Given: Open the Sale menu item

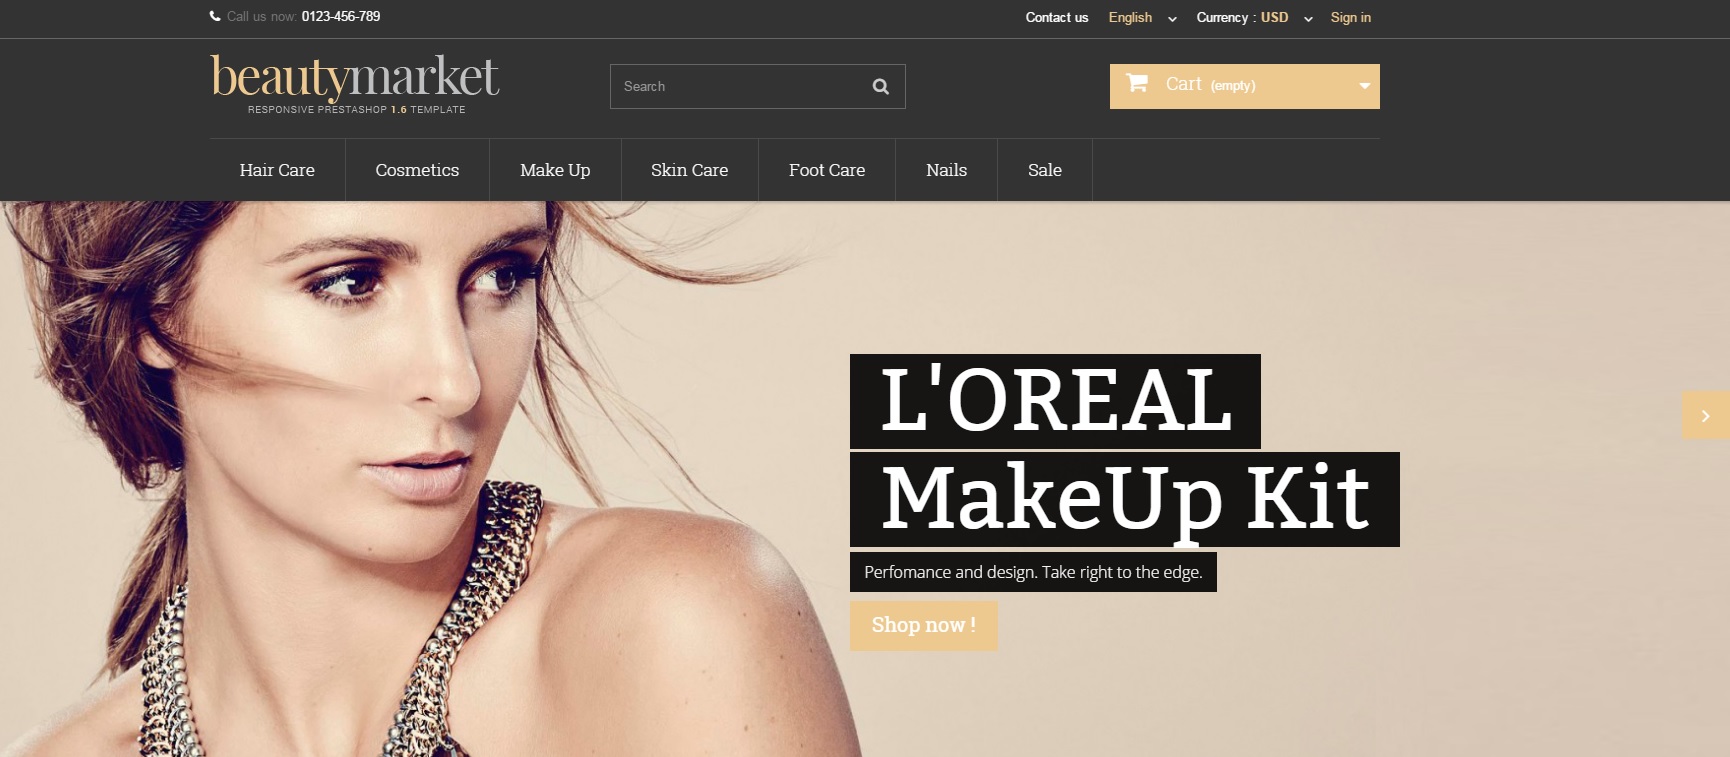Looking at the screenshot, I should 1045,170.
